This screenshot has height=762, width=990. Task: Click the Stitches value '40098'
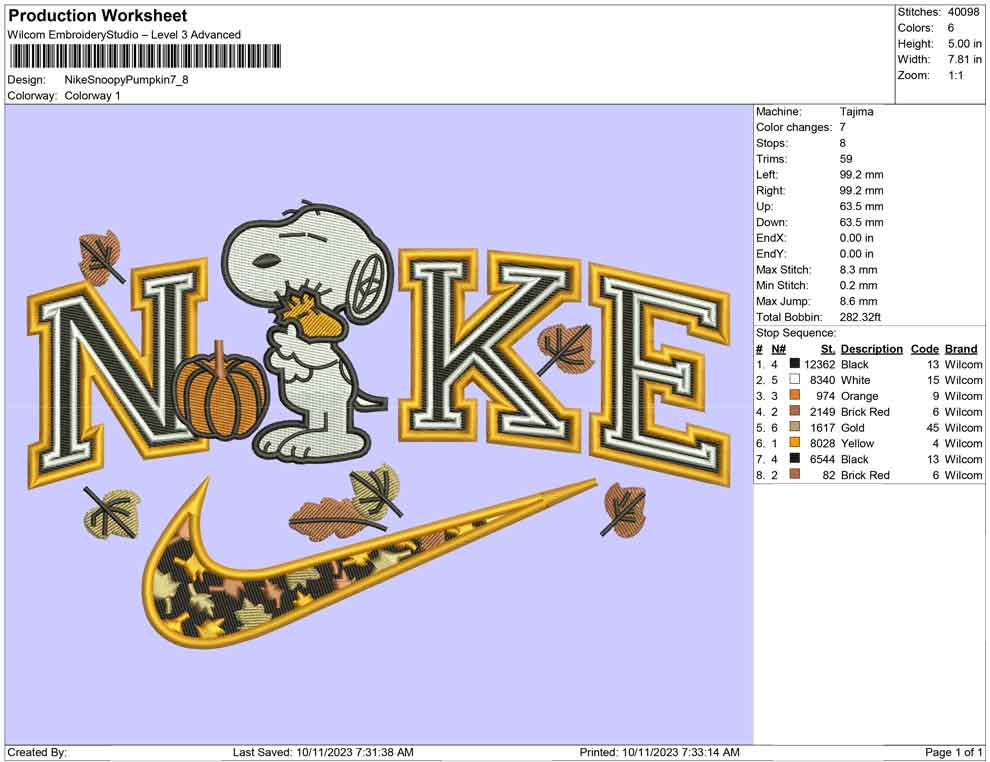click(963, 12)
